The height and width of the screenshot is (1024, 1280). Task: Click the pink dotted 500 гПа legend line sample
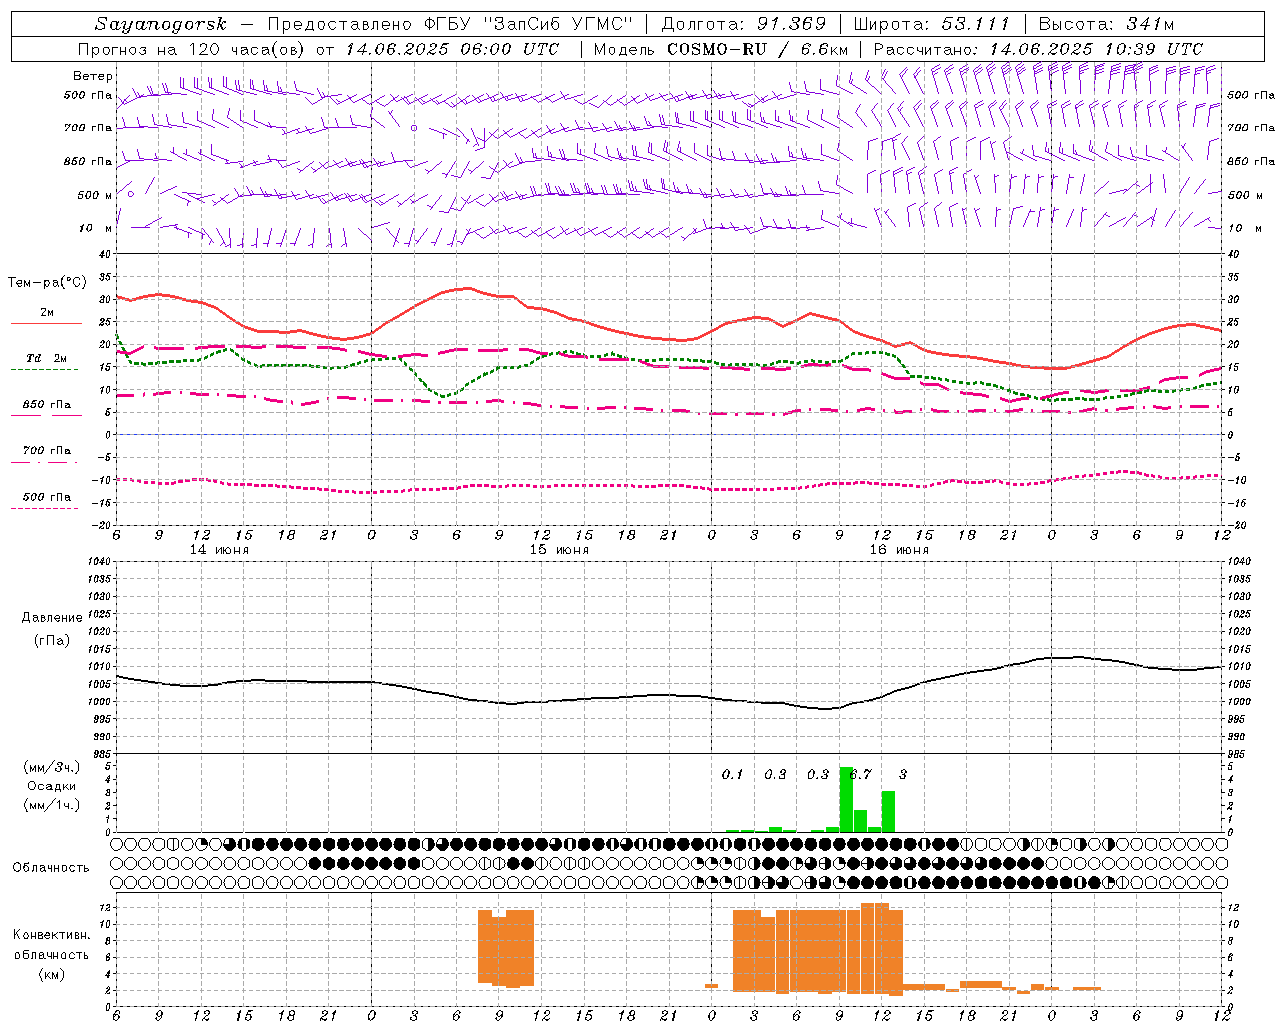tap(44, 508)
